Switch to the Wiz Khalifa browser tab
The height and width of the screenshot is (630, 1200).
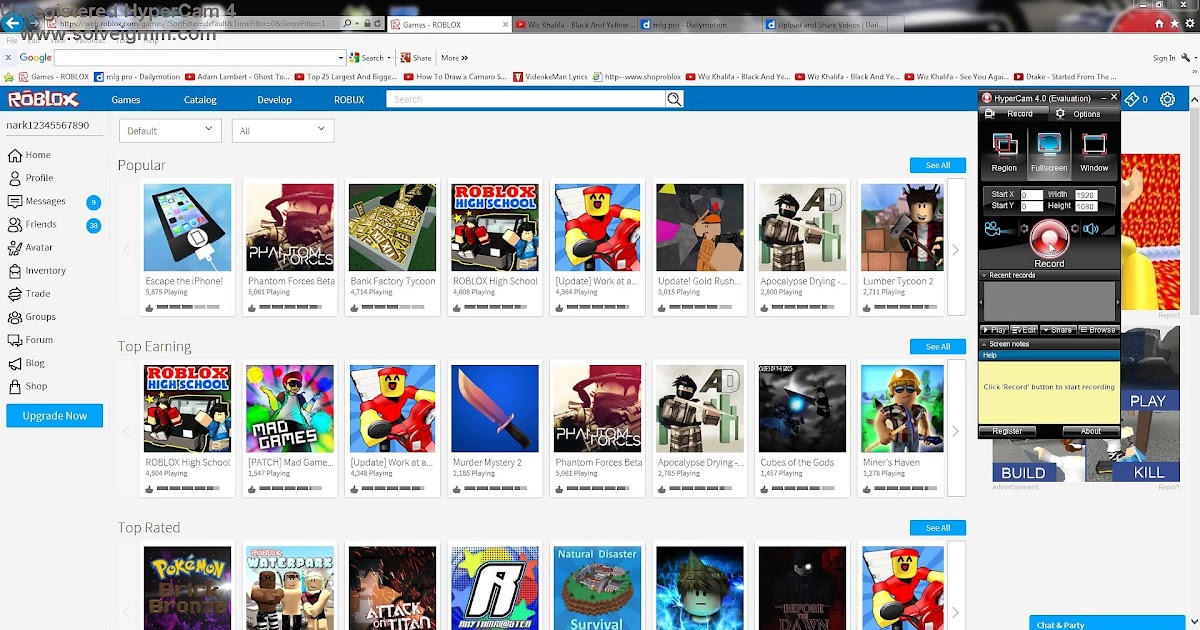click(573, 23)
